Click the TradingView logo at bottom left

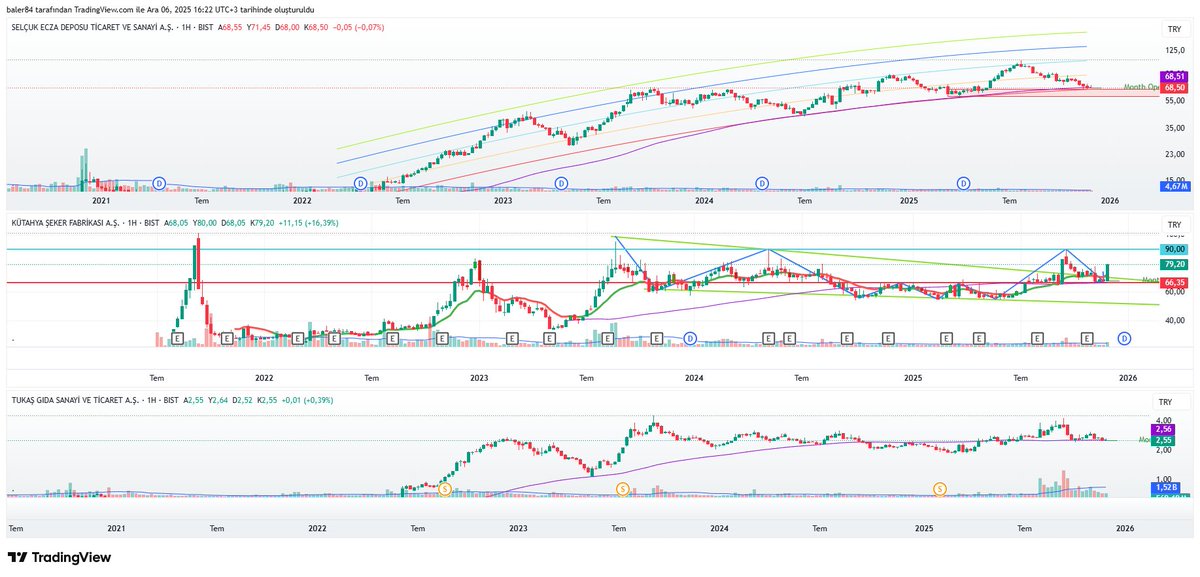(59, 557)
